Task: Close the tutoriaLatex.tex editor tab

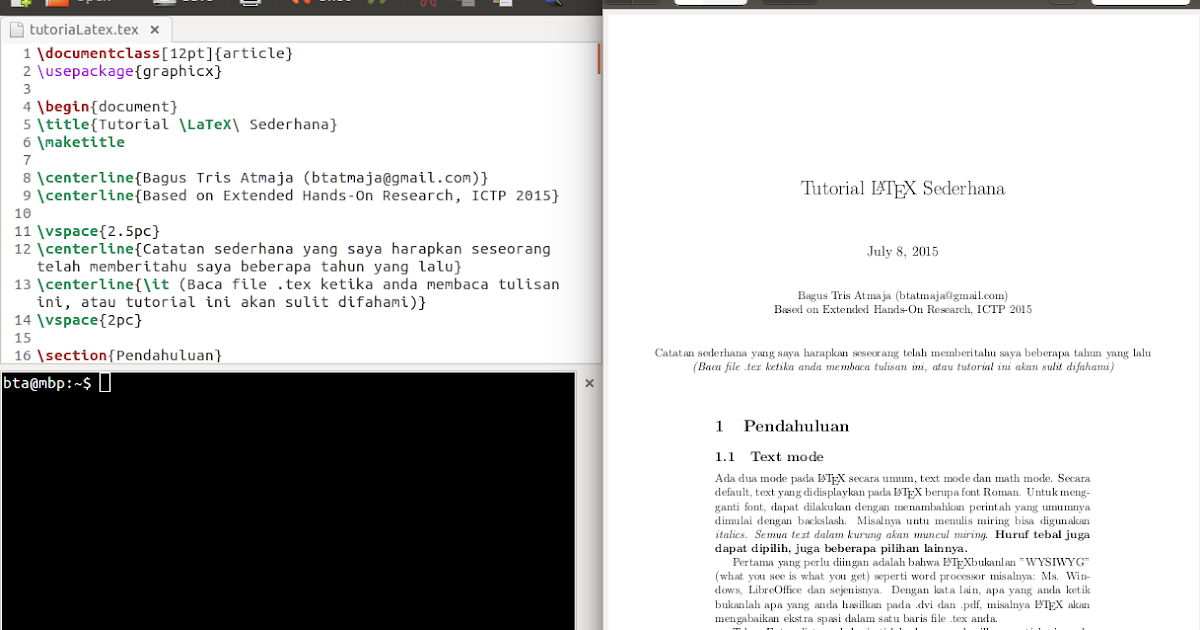Action: coord(154,29)
